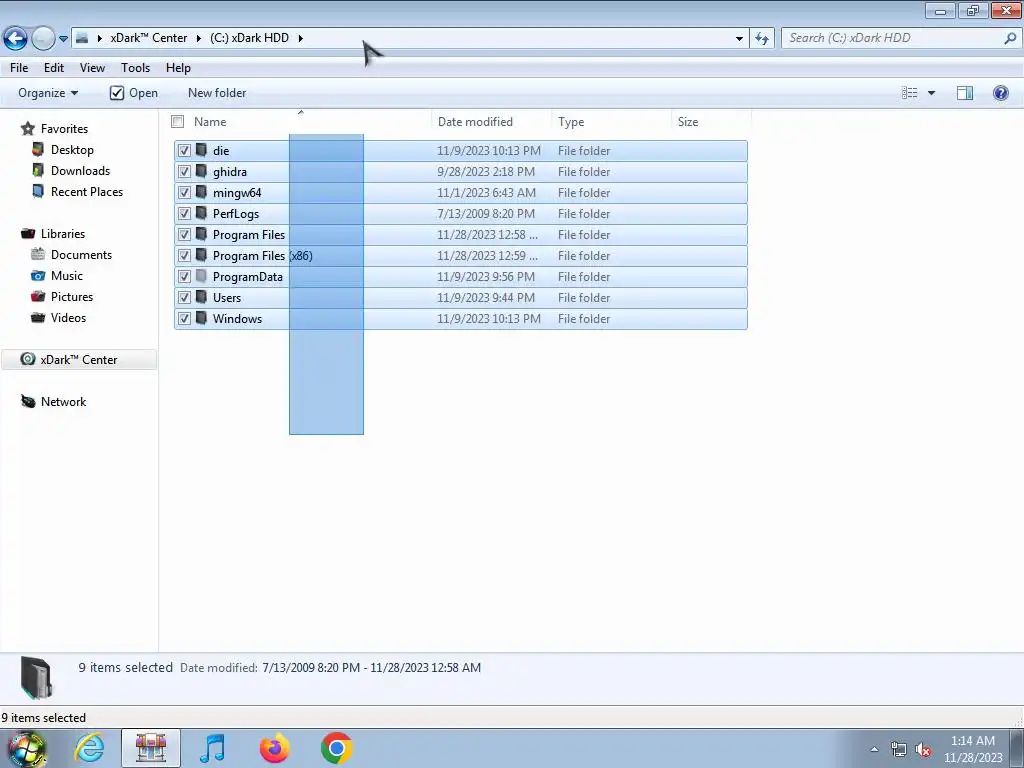Select the Users folder name

tap(227, 298)
